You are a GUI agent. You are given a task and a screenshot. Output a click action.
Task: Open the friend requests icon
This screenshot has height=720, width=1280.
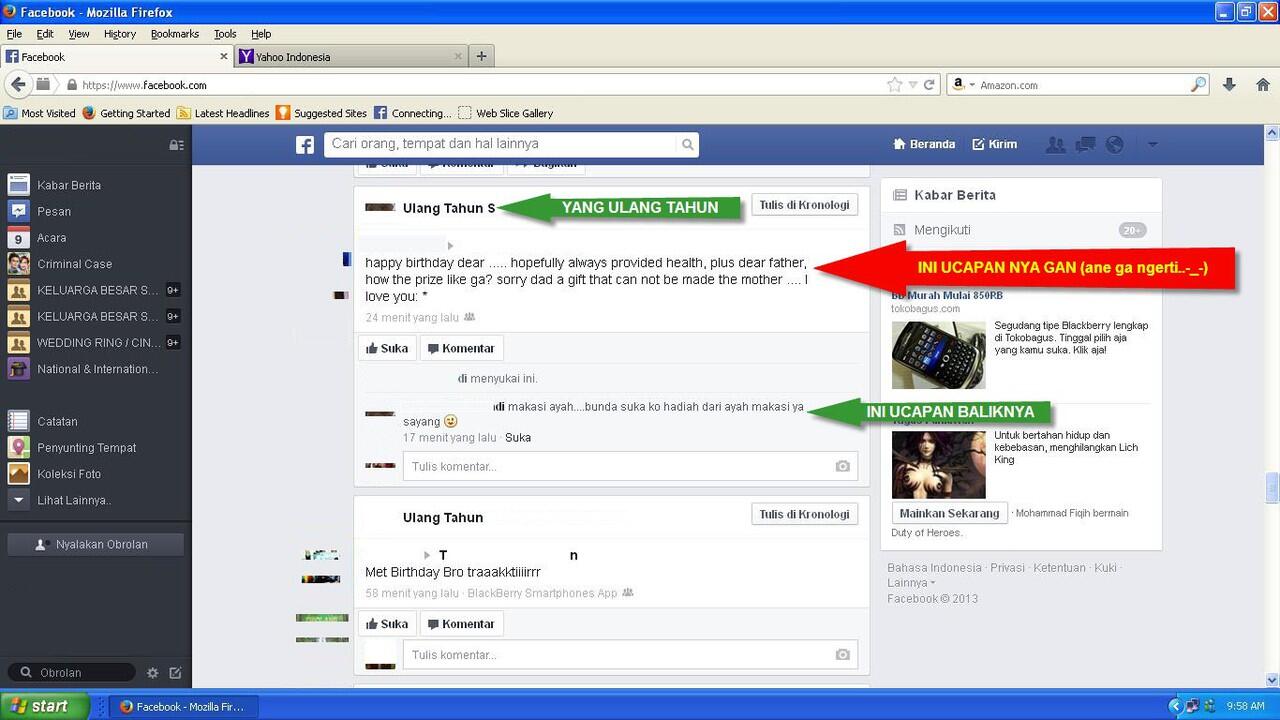tap(1055, 145)
